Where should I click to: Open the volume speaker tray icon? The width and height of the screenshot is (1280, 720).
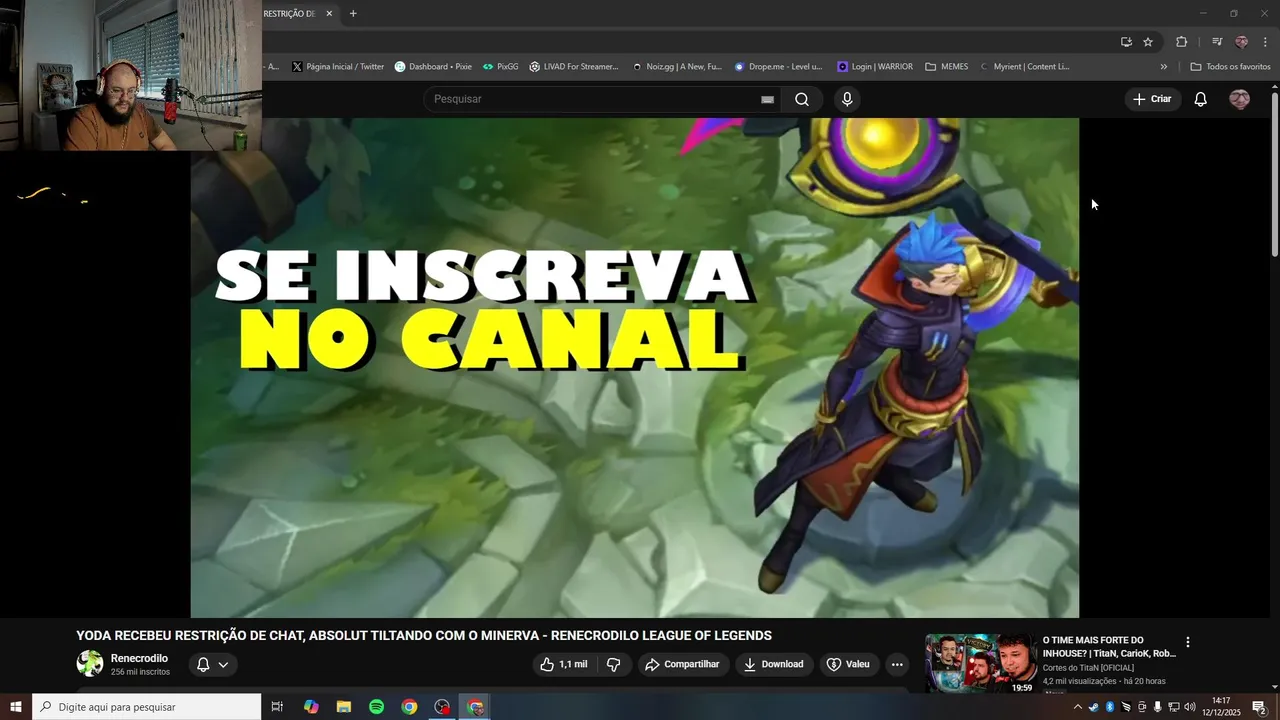tap(1190, 707)
